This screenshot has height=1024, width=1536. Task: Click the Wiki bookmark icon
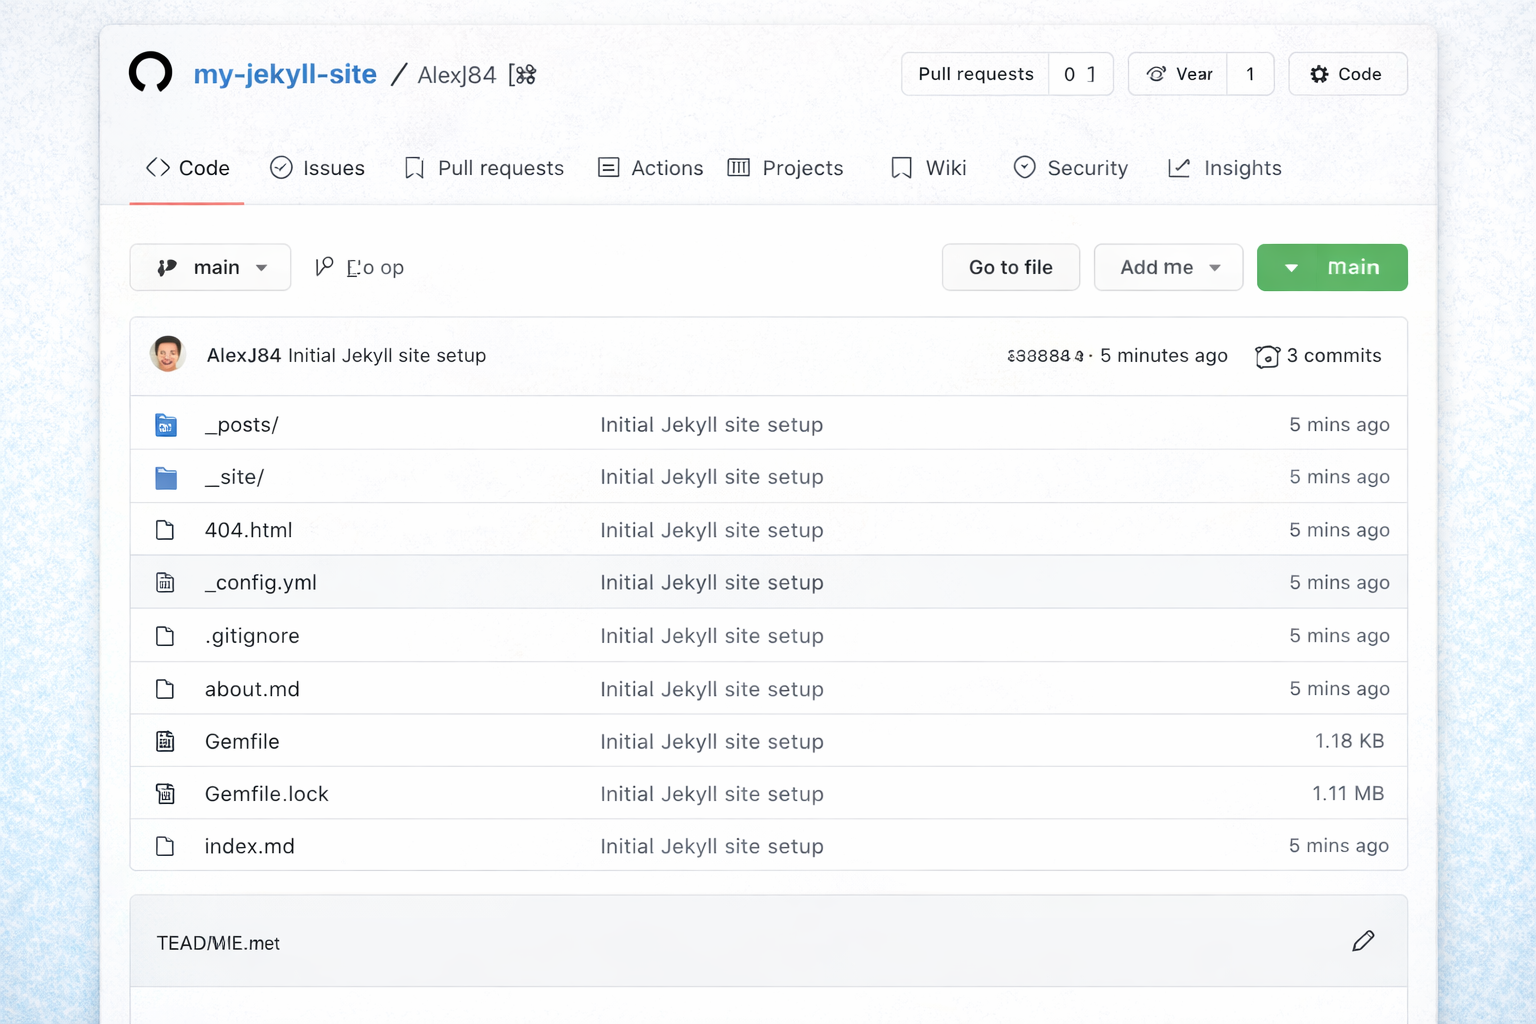(899, 167)
